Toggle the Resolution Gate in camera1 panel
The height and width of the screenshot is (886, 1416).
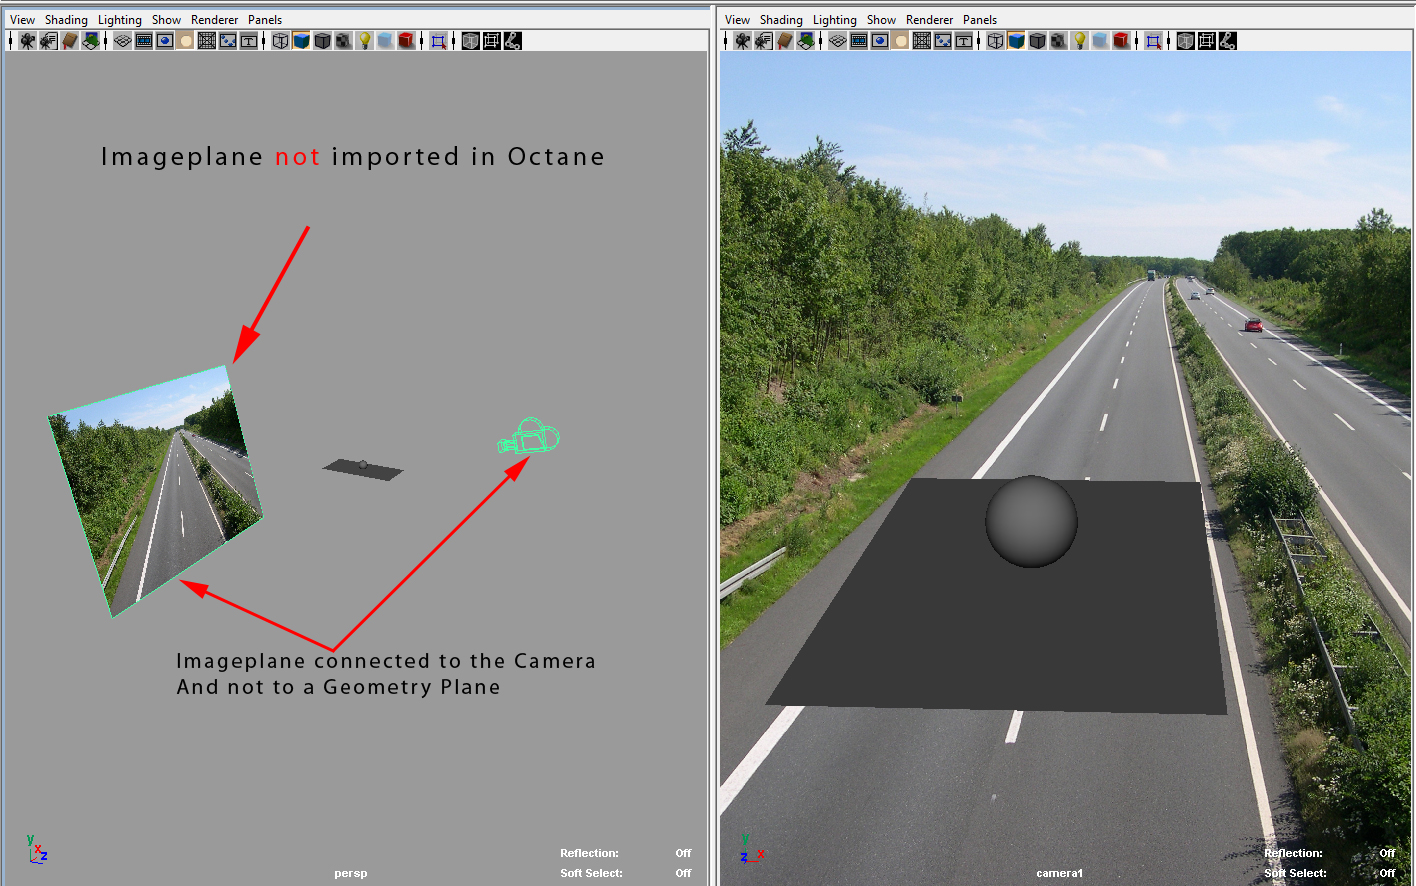tap(880, 41)
